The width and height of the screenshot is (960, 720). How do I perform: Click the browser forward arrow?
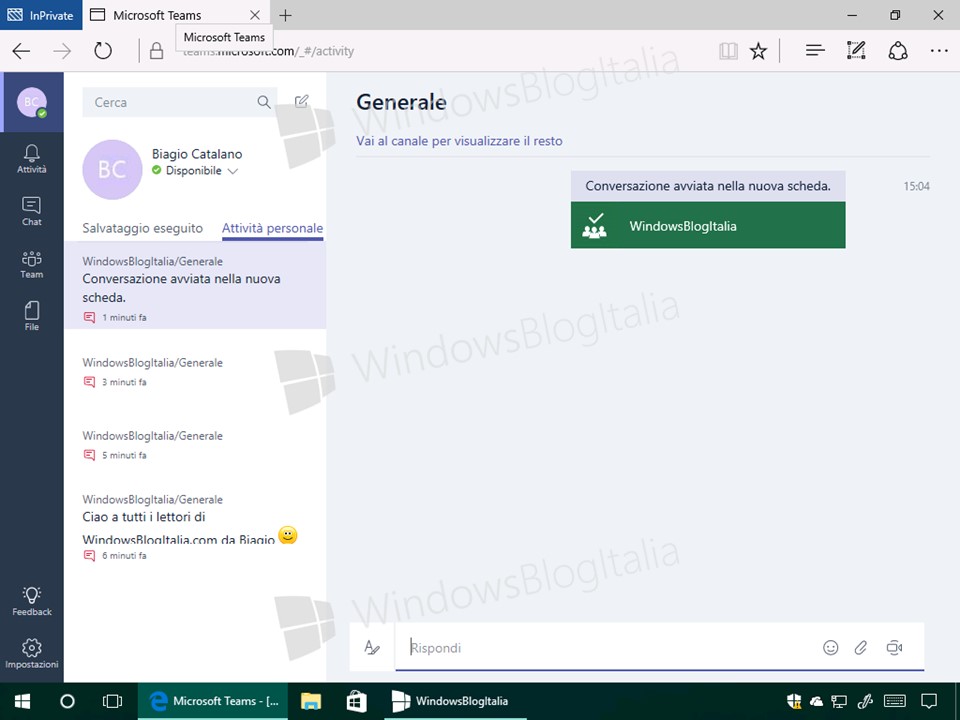[62, 51]
